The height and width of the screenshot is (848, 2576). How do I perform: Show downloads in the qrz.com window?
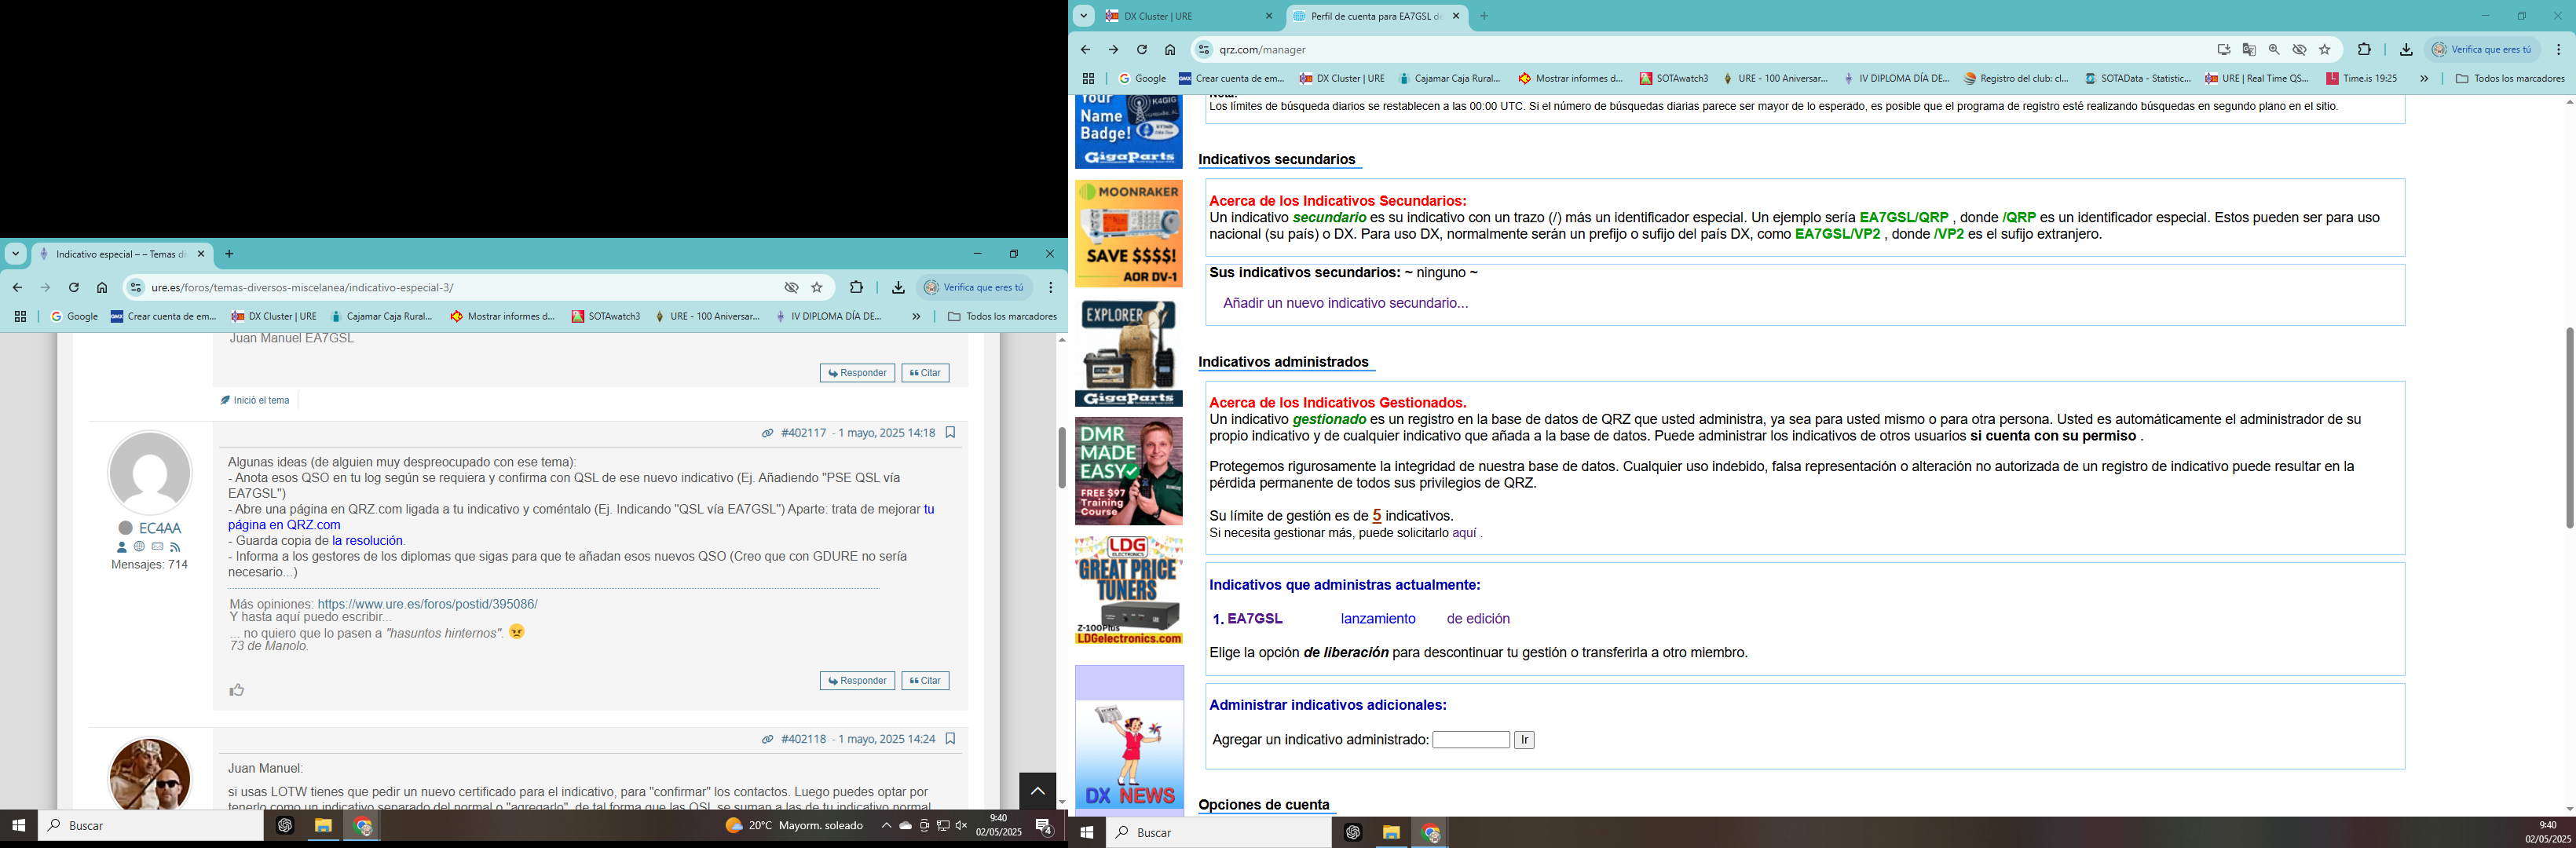click(x=2406, y=49)
